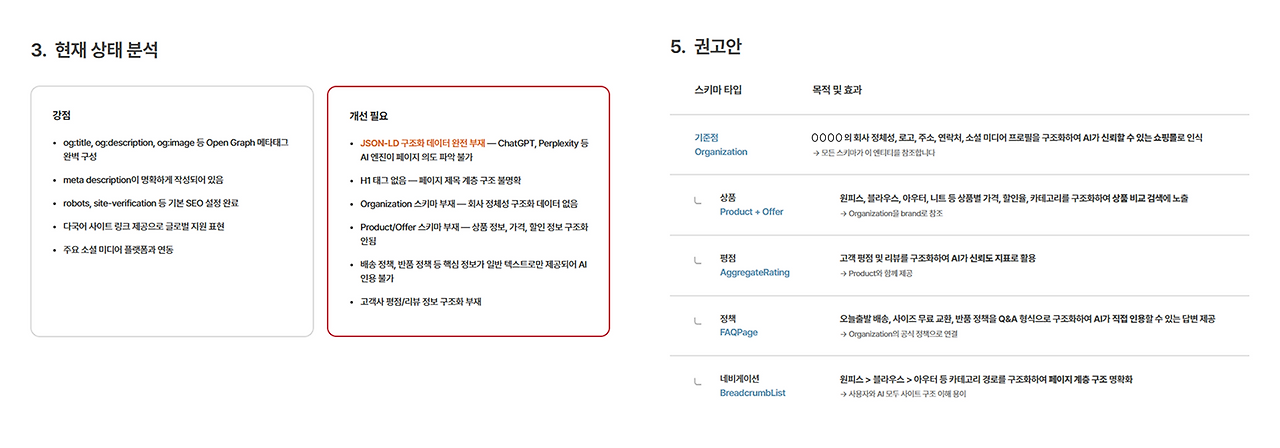Click the '5. 권고안' heading
The height and width of the screenshot is (448, 1280).
point(705,46)
